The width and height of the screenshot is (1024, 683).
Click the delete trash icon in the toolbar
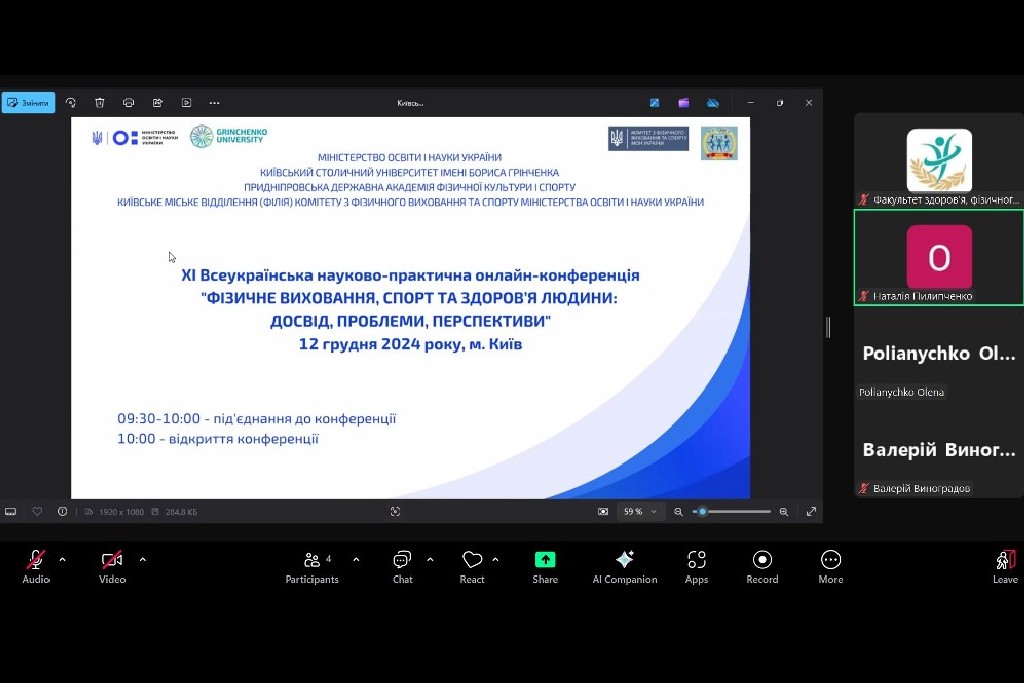(x=99, y=101)
